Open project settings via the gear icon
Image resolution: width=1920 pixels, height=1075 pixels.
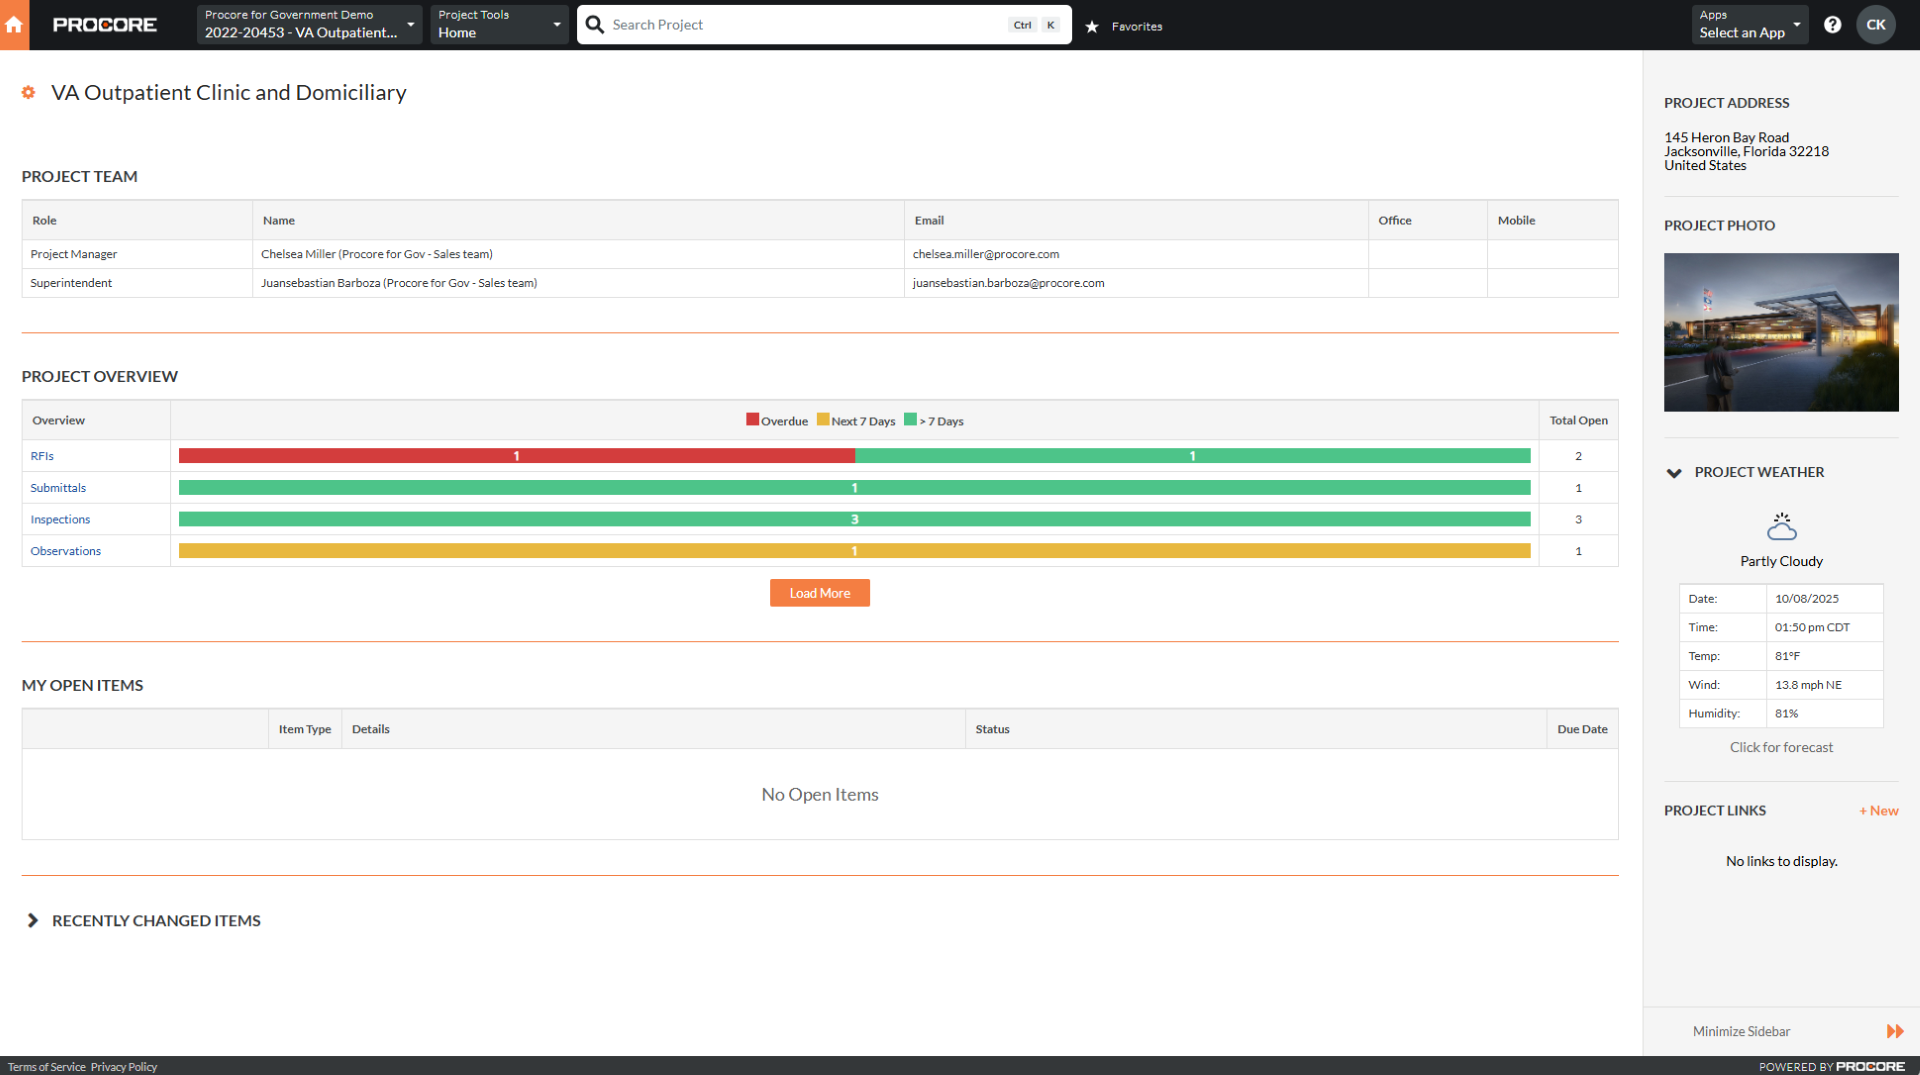(28, 92)
